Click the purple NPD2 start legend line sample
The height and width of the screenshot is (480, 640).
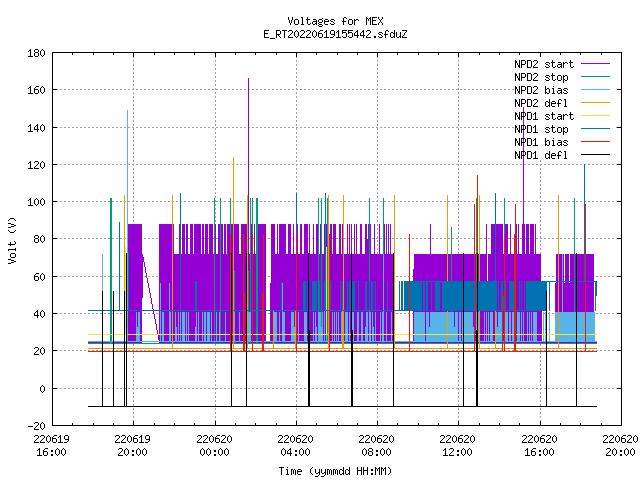595,64
